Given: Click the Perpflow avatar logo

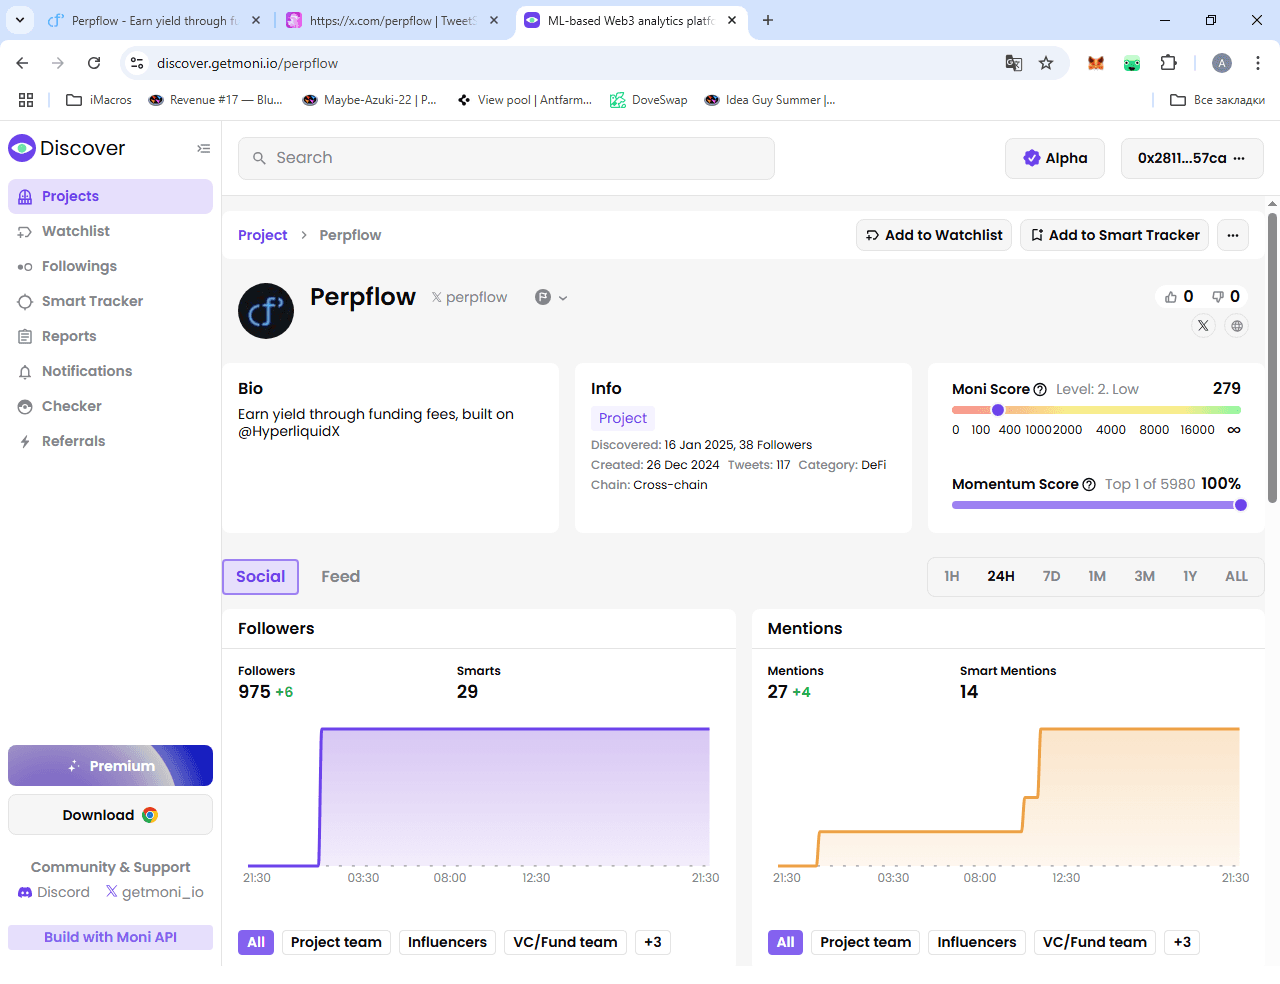Looking at the screenshot, I should [x=266, y=311].
